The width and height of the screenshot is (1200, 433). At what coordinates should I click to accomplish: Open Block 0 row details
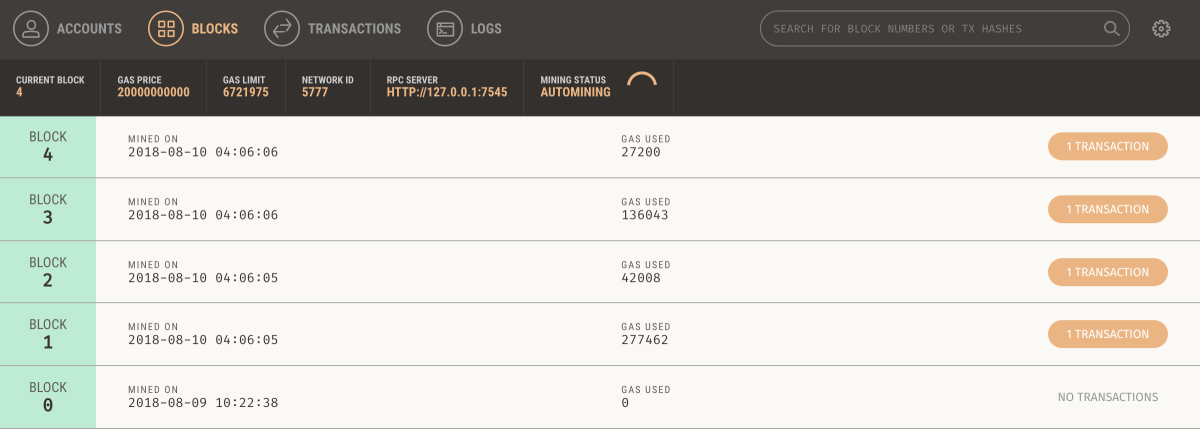point(600,397)
